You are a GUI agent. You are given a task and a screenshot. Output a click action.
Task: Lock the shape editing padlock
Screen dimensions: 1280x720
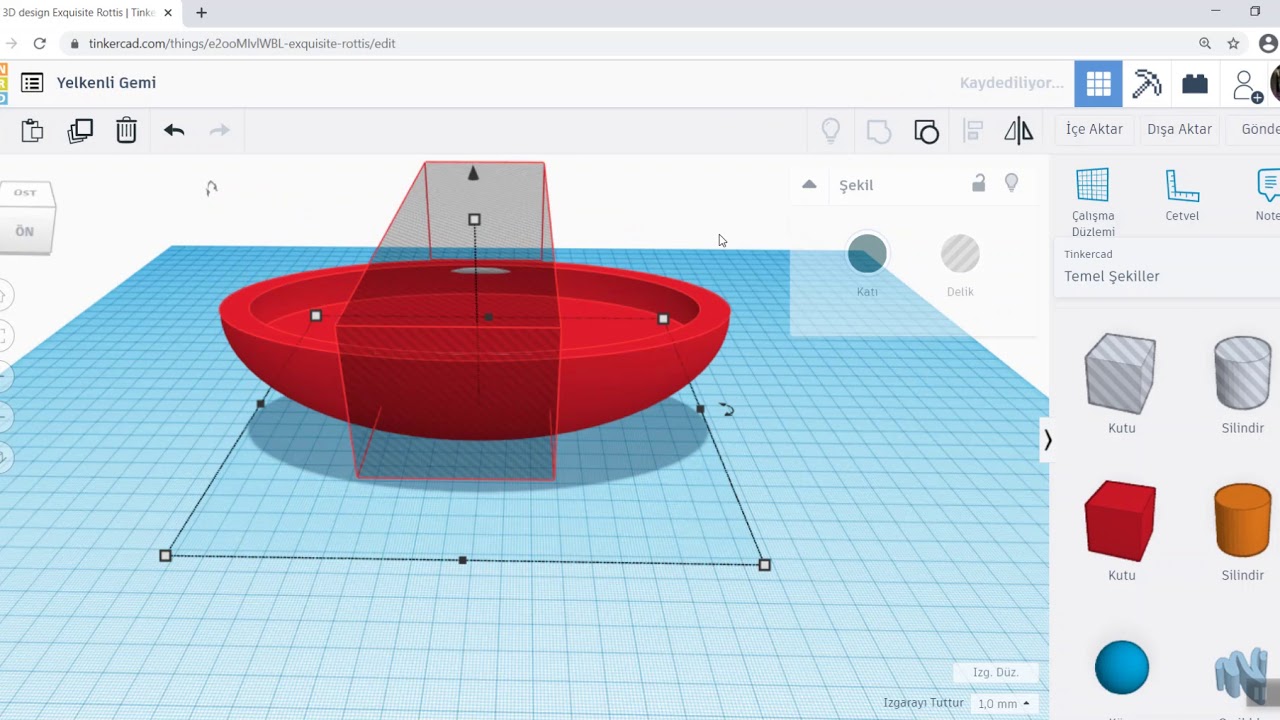click(x=979, y=183)
